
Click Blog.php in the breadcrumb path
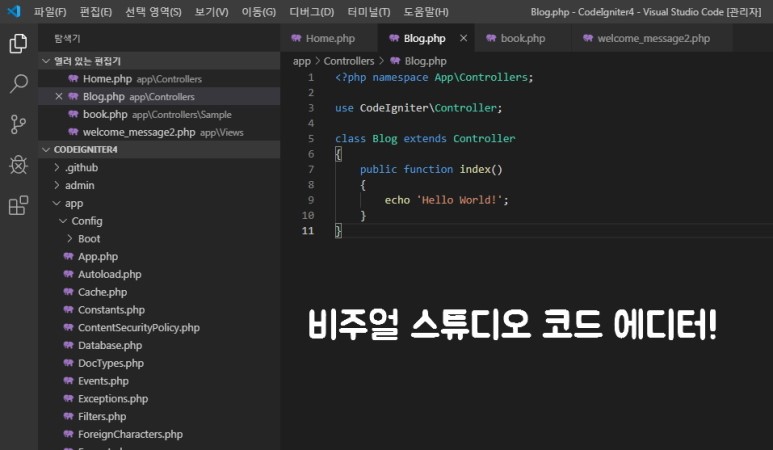point(425,61)
